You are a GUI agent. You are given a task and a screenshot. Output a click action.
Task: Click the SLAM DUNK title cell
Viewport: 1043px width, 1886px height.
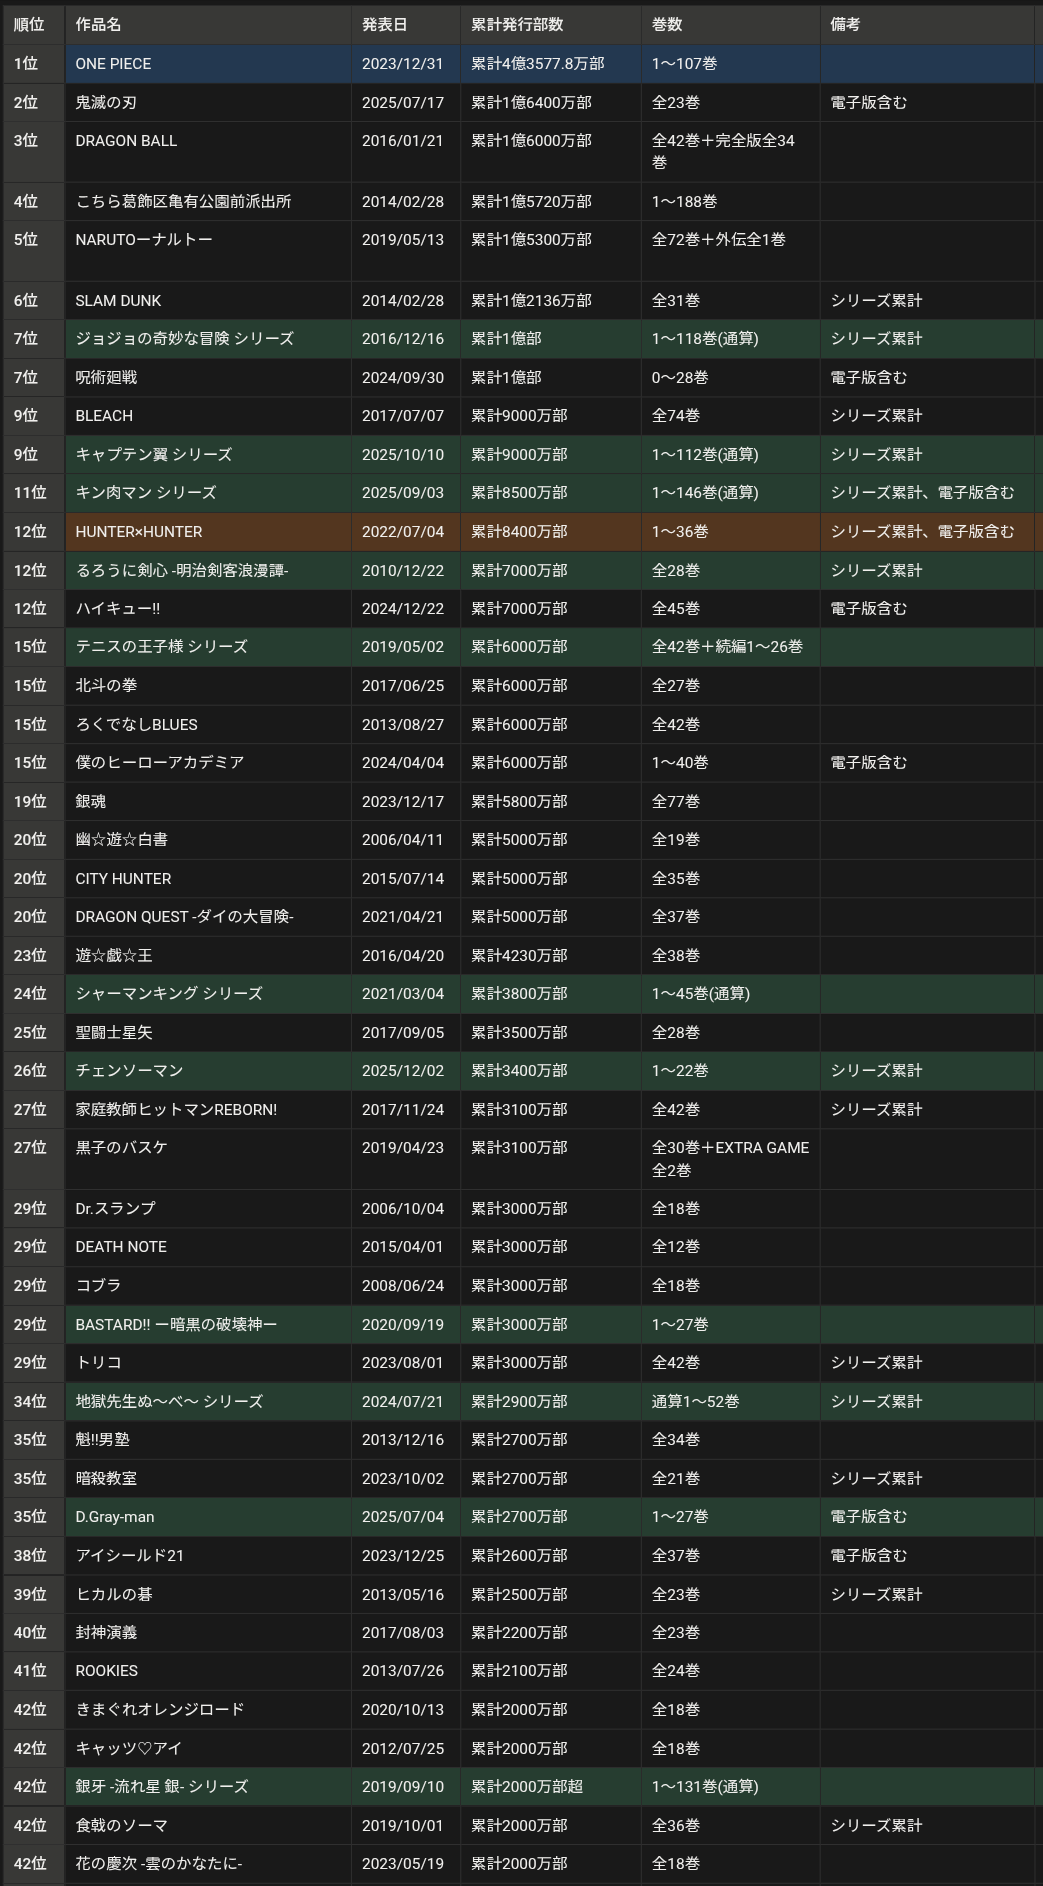point(208,300)
